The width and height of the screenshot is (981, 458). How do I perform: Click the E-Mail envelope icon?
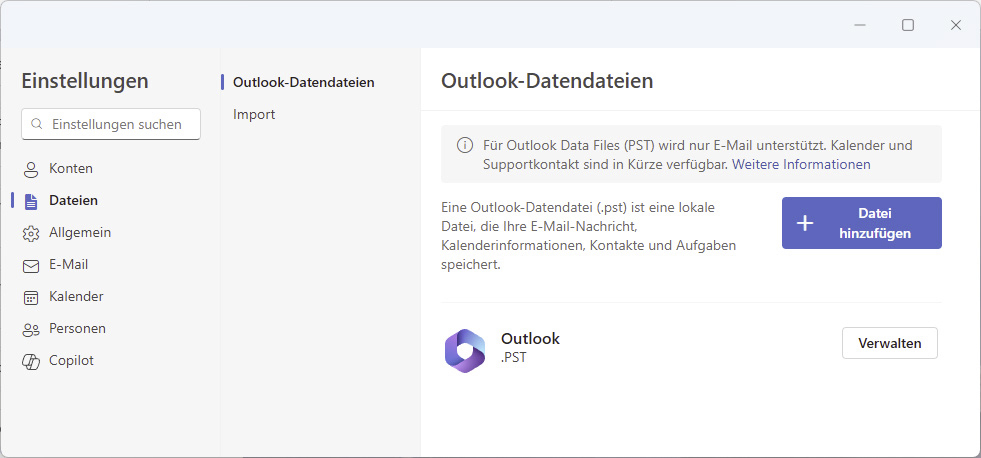point(31,266)
